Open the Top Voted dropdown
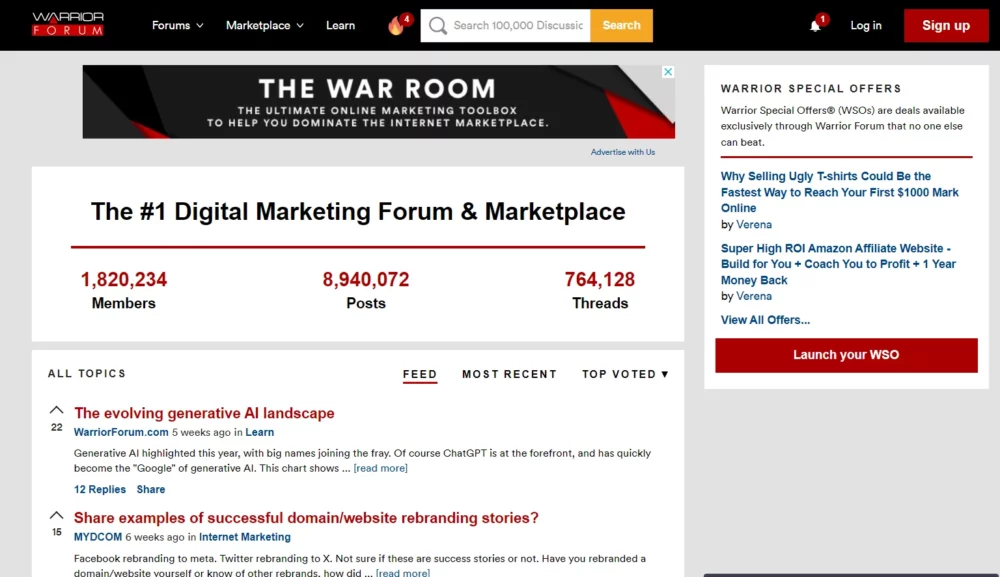This screenshot has width=1000, height=577. click(625, 374)
